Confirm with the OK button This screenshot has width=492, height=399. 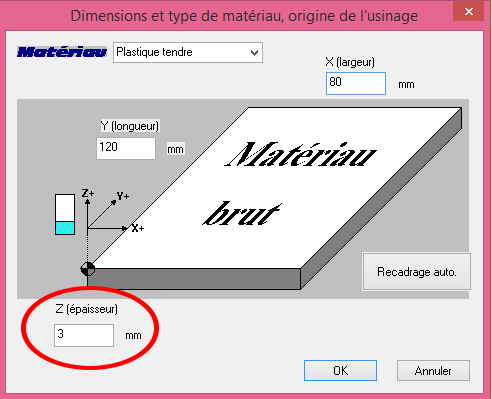340,370
